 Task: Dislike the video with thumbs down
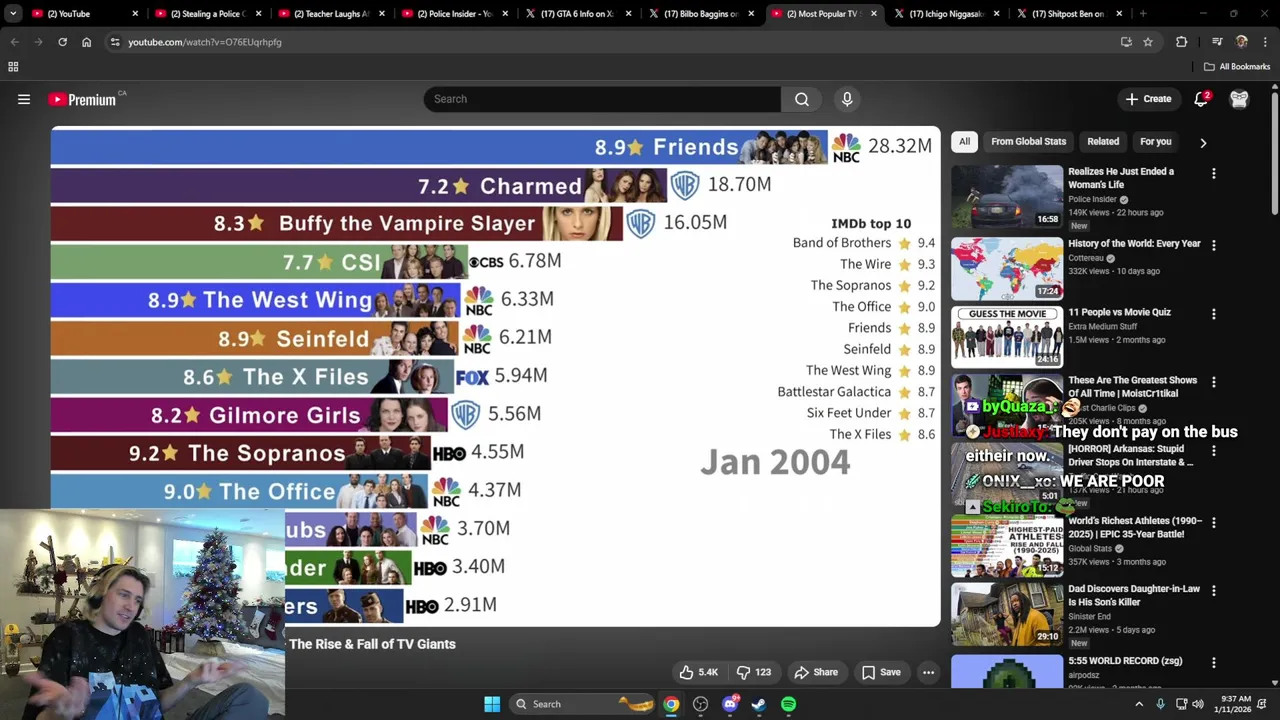tap(754, 672)
